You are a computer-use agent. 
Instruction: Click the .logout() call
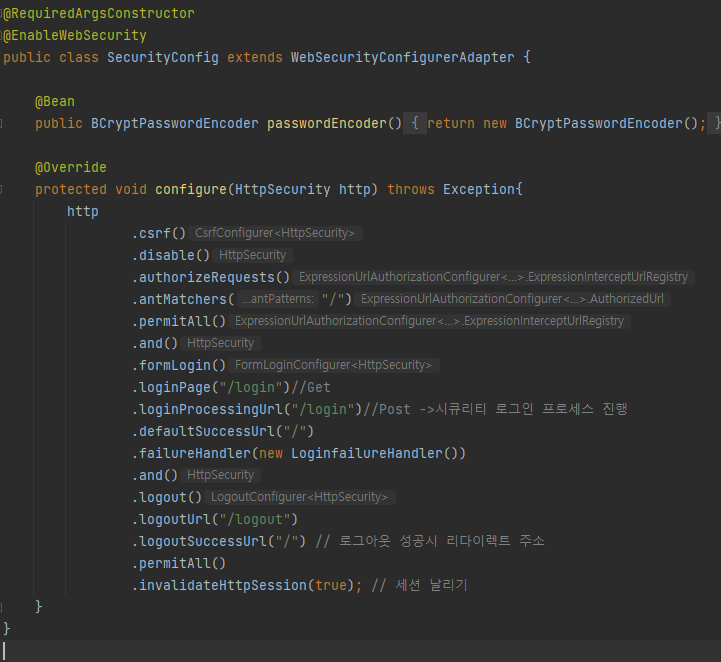click(167, 497)
